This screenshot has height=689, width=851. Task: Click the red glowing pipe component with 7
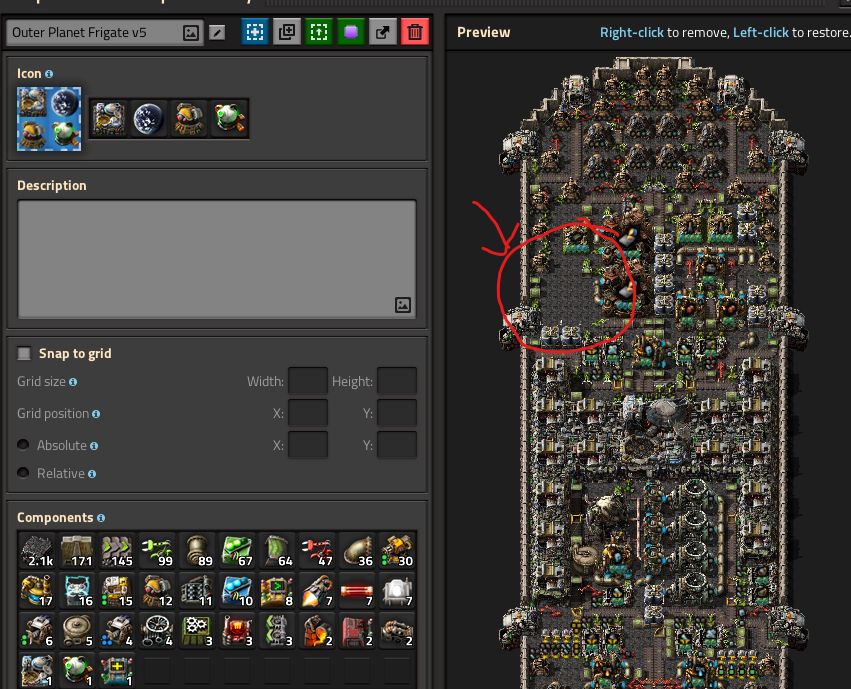(x=357, y=590)
